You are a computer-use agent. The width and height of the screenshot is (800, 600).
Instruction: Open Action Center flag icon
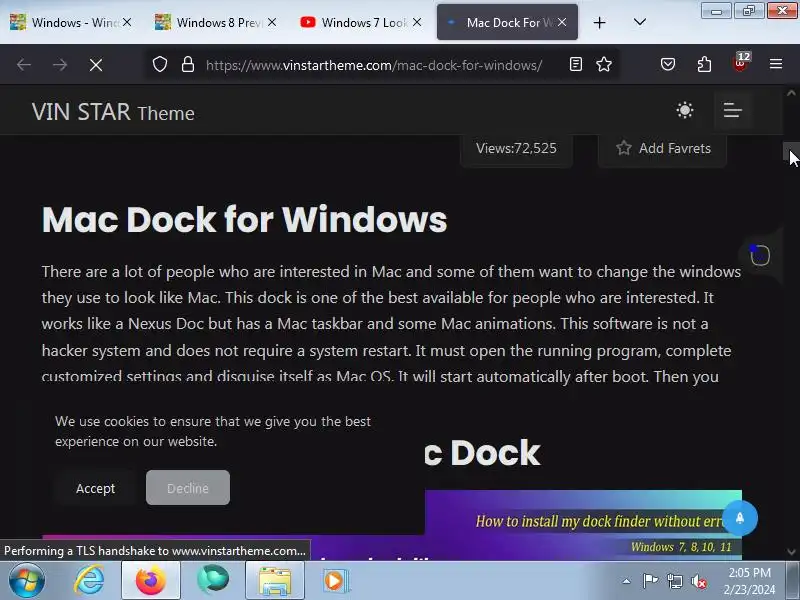pos(650,581)
